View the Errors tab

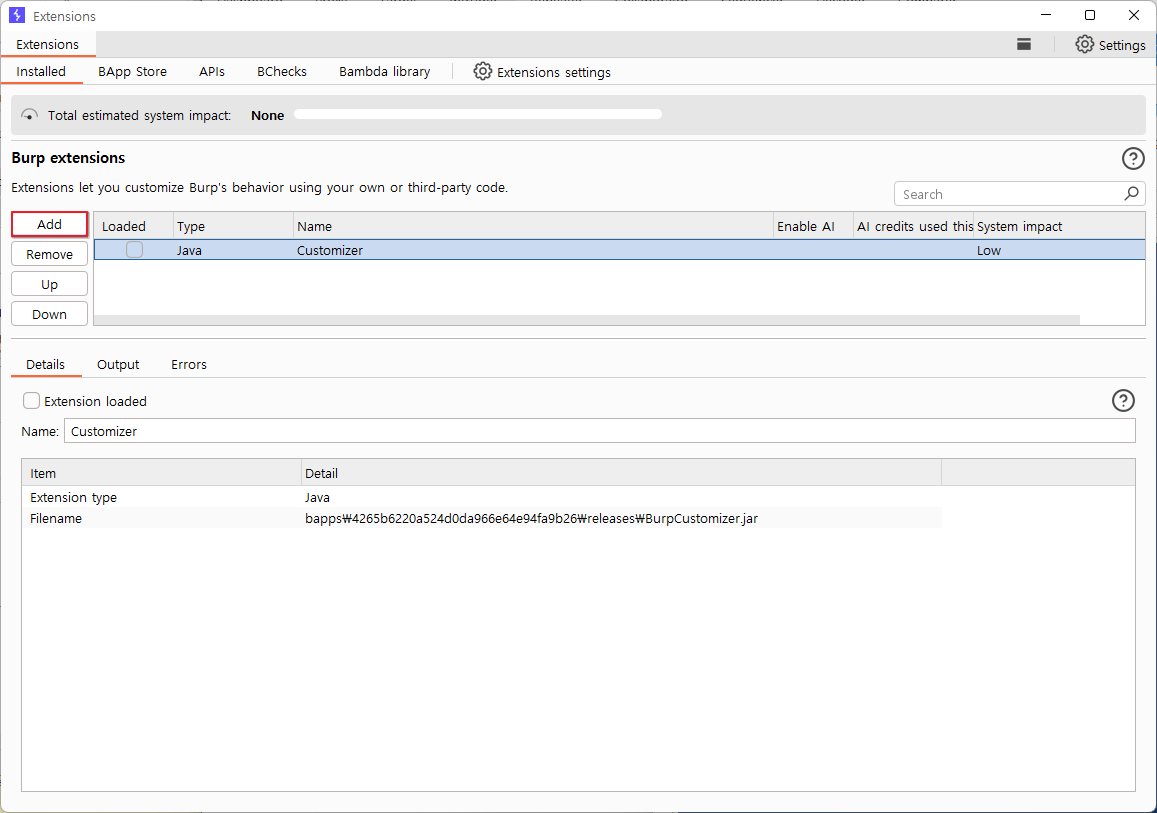(x=189, y=364)
